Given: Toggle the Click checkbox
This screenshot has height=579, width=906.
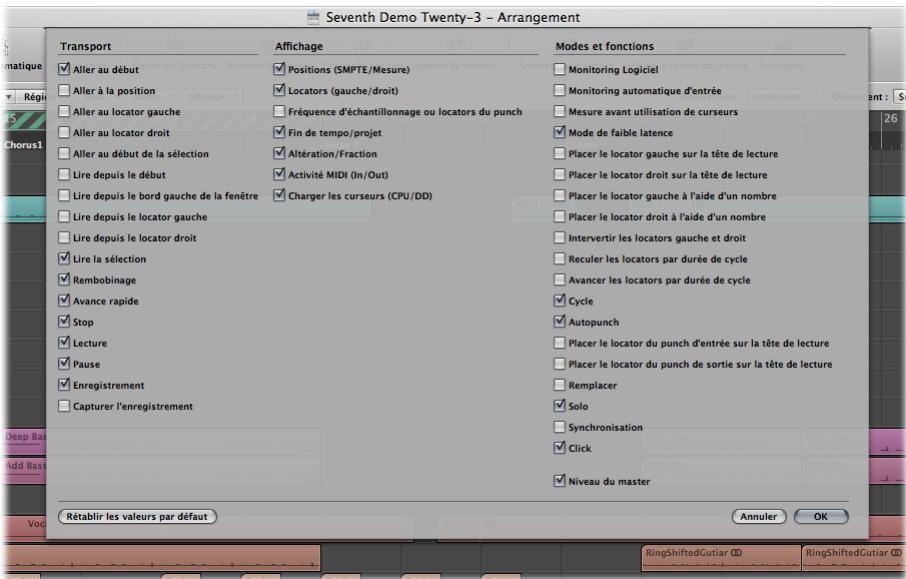Looking at the screenshot, I should pos(559,448).
